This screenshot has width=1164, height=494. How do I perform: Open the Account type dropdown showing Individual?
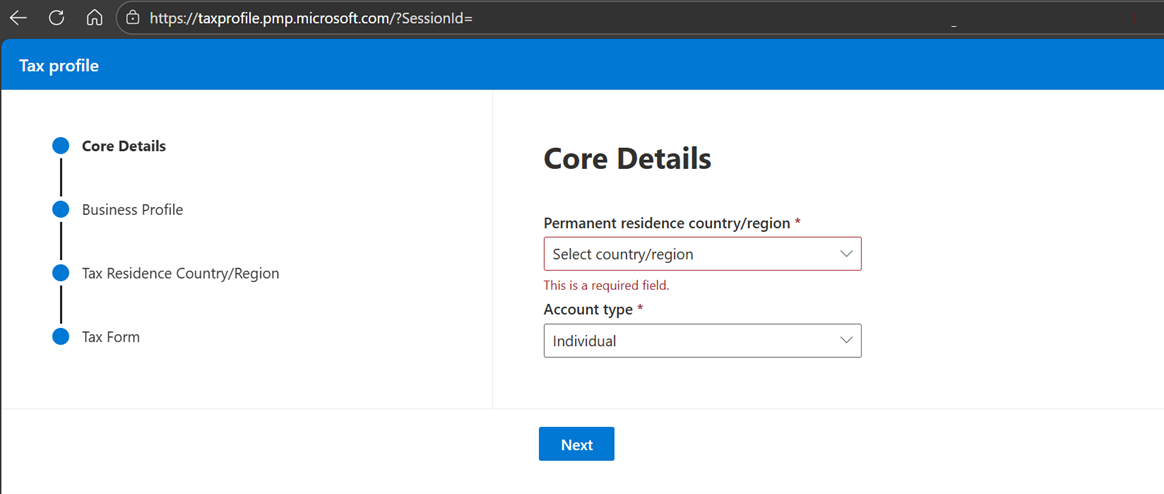pyautogui.click(x=690, y=341)
